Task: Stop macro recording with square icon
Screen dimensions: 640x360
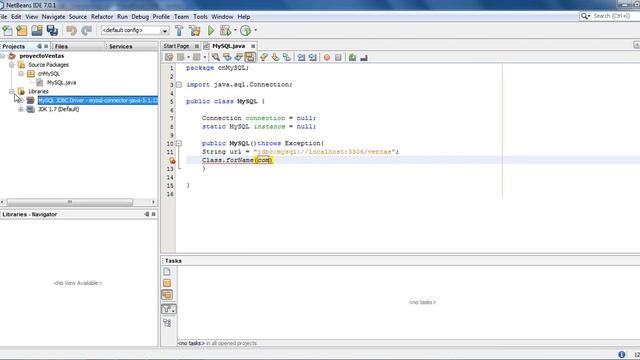Action: [x=338, y=58]
